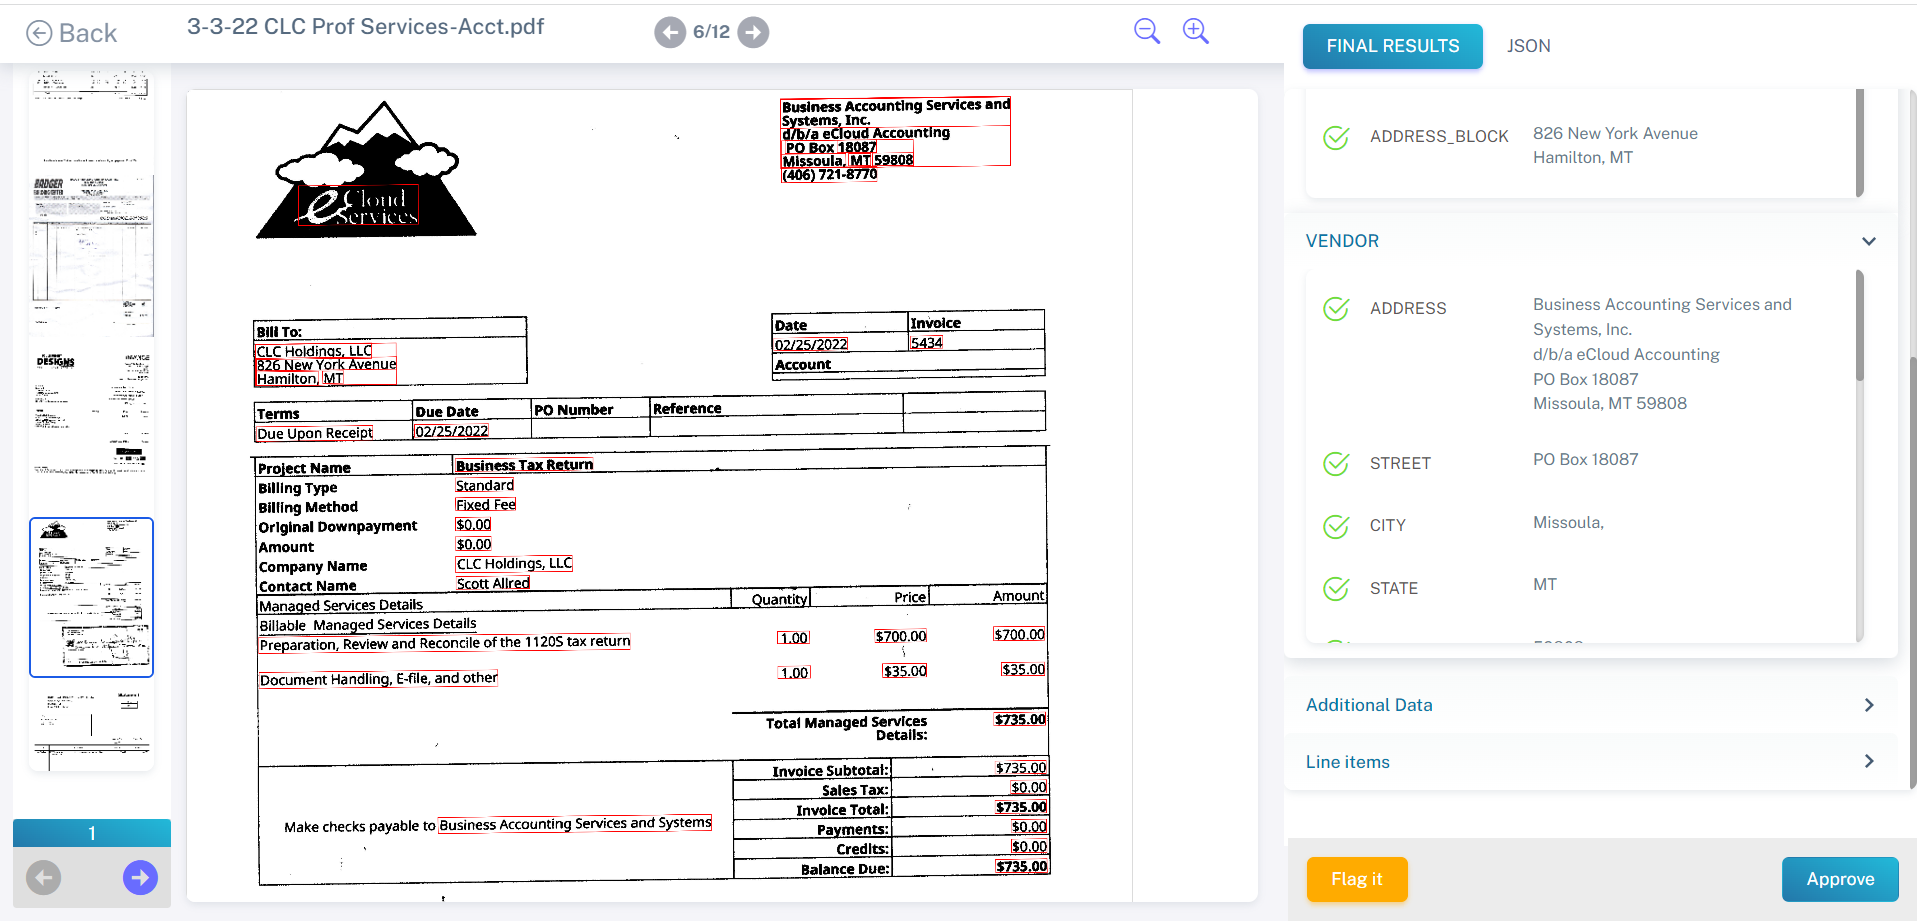Click the '$700.00' price value
The width and height of the screenshot is (1917, 921).
(901, 637)
